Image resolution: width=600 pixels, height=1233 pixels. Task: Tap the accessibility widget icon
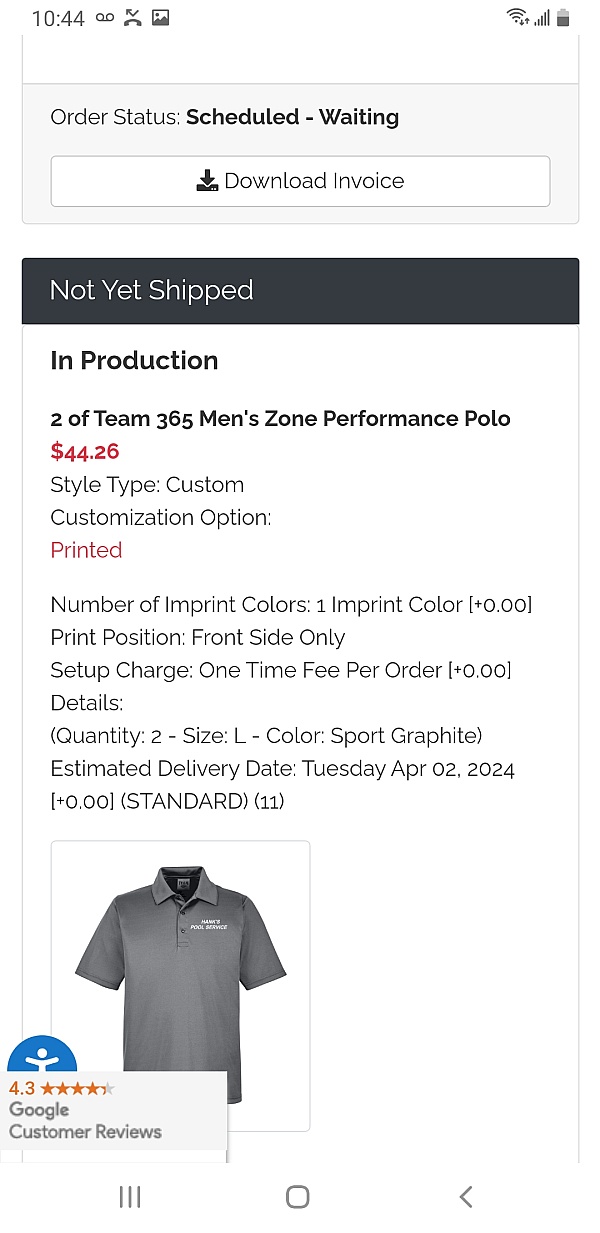click(x=42, y=1058)
